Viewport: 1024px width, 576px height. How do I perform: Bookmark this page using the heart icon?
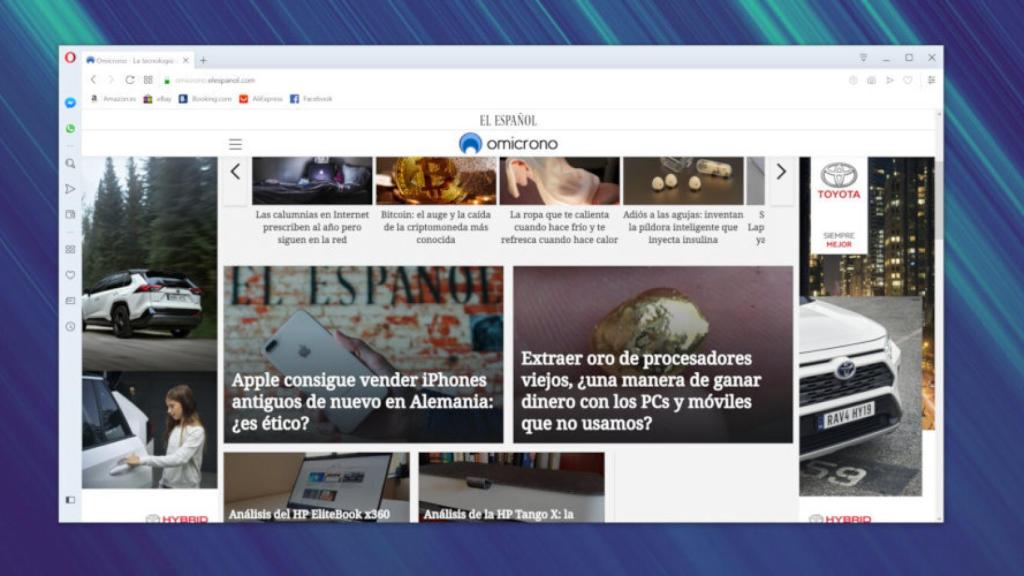(x=908, y=80)
